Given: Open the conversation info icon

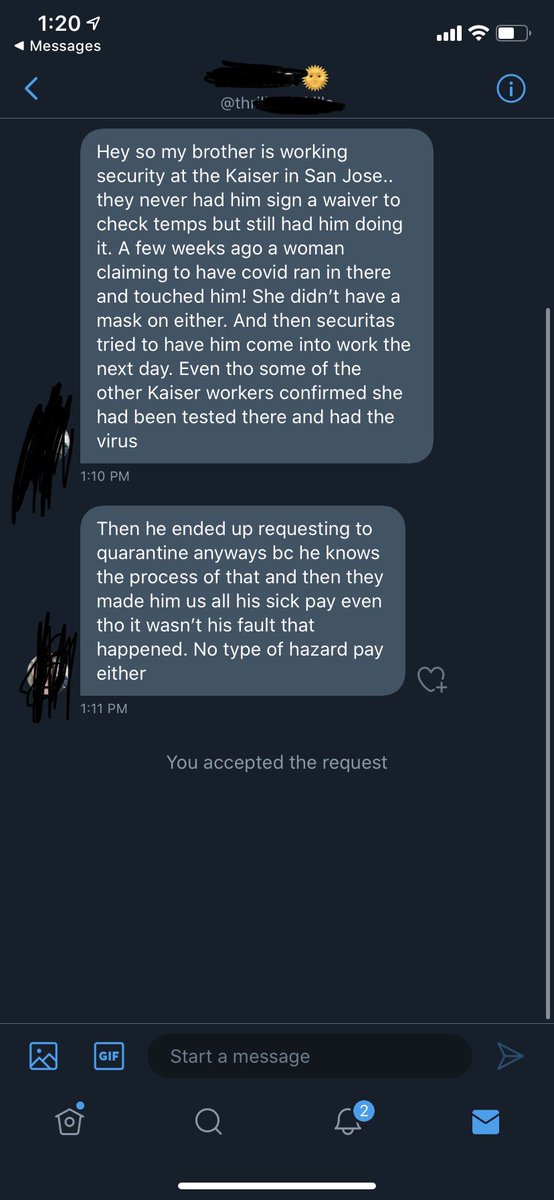Looking at the screenshot, I should (x=511, y=89).
